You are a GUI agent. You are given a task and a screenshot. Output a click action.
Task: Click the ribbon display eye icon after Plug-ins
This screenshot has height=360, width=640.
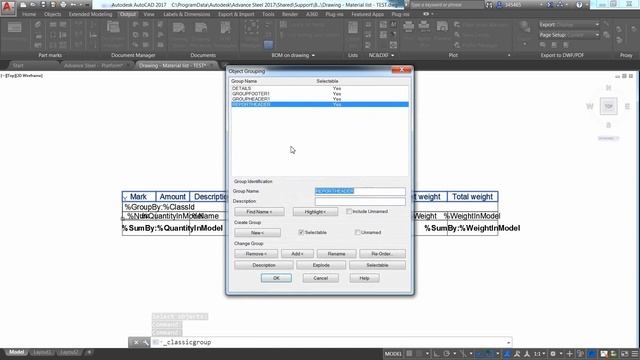coord(426,14)
